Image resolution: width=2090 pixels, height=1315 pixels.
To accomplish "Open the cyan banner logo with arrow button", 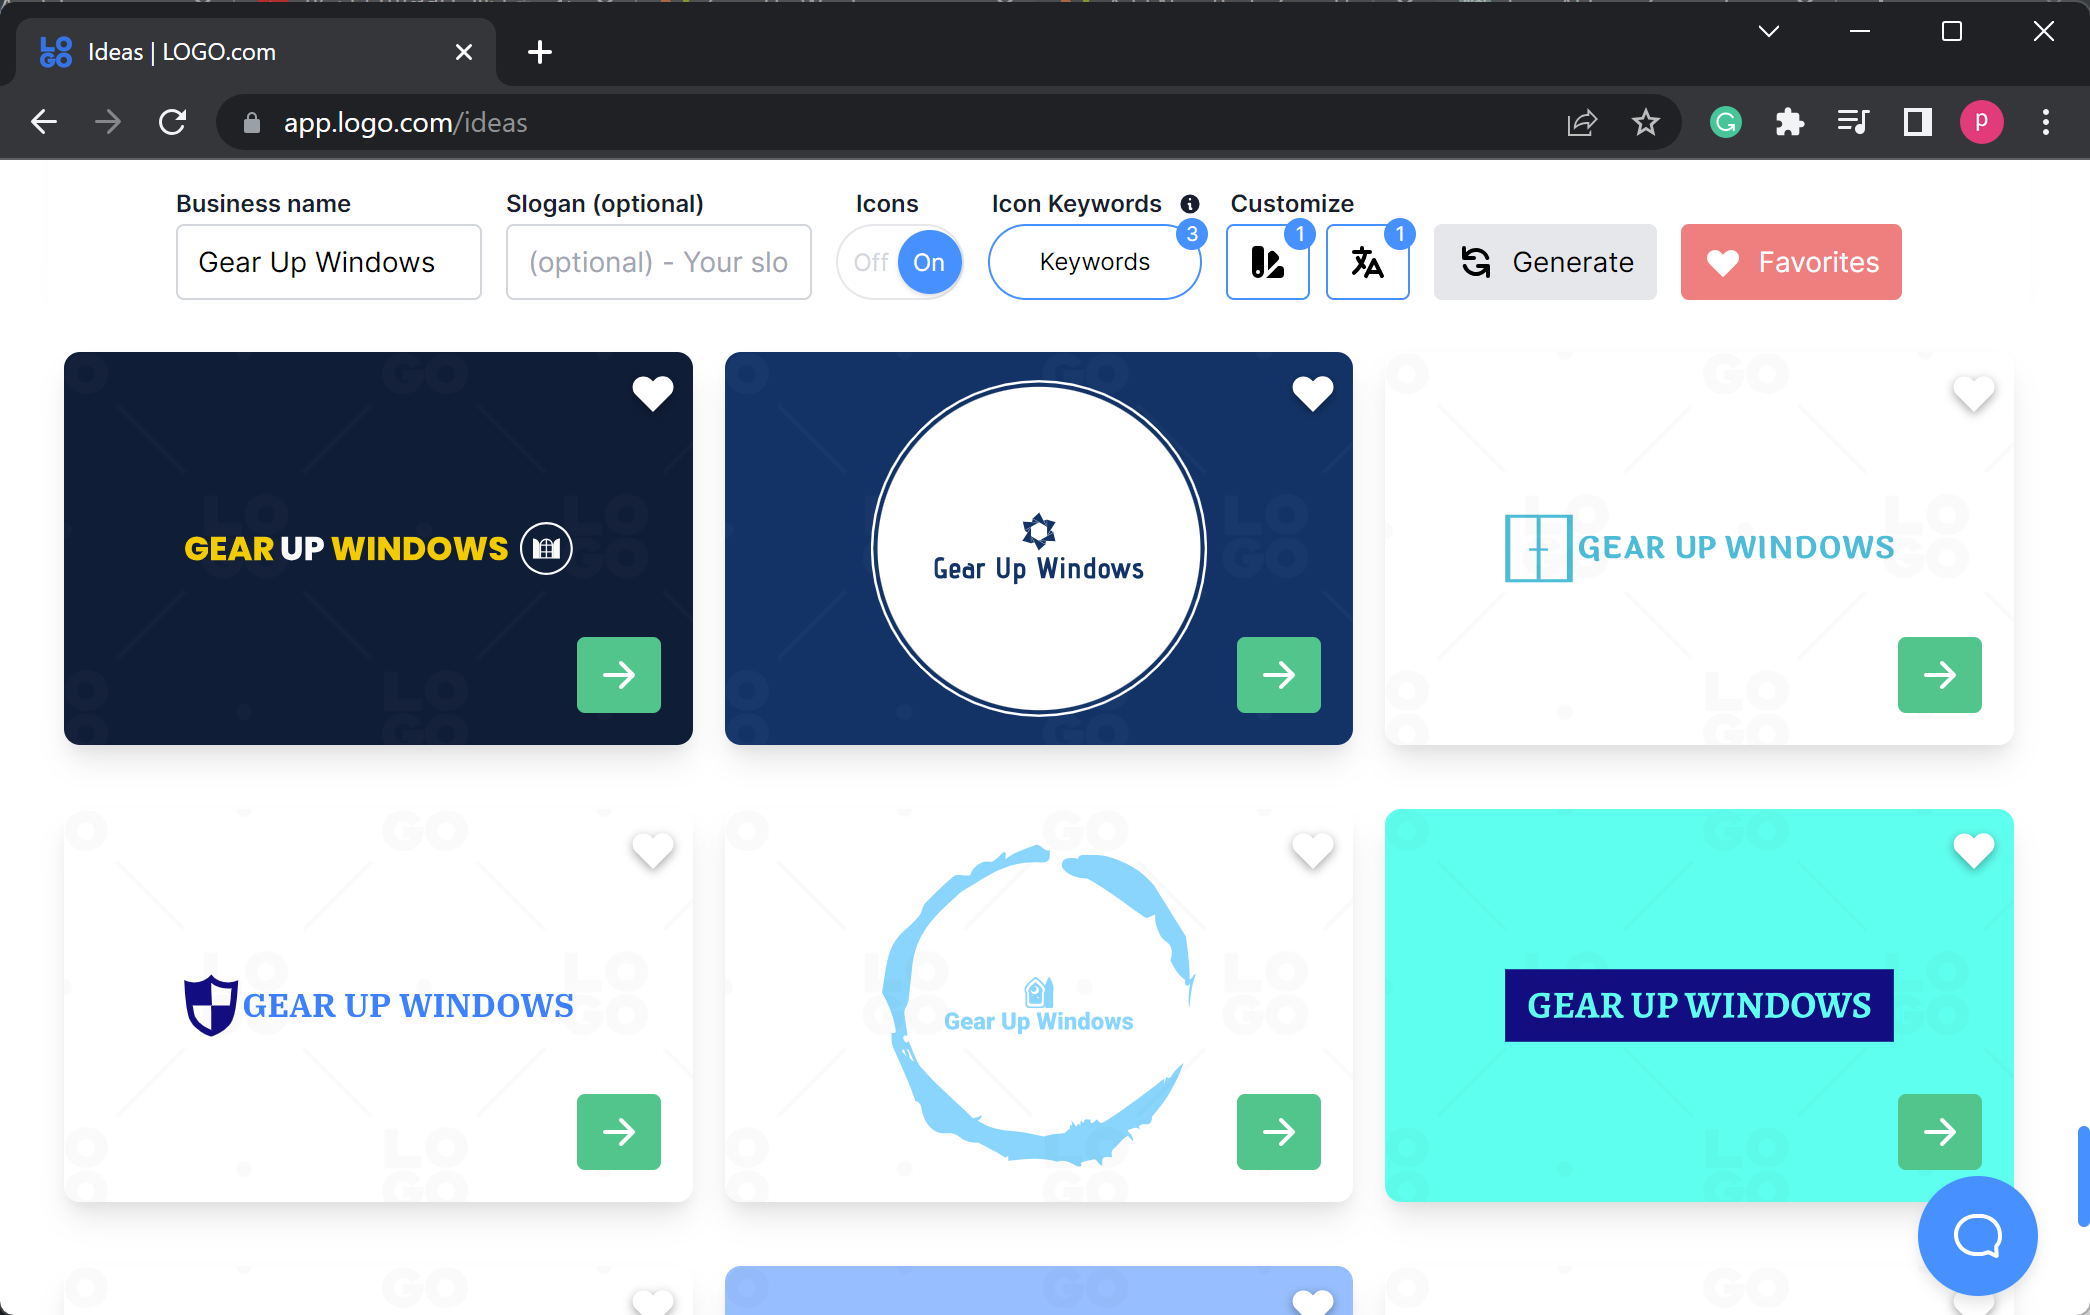I will [1940, 1132].
